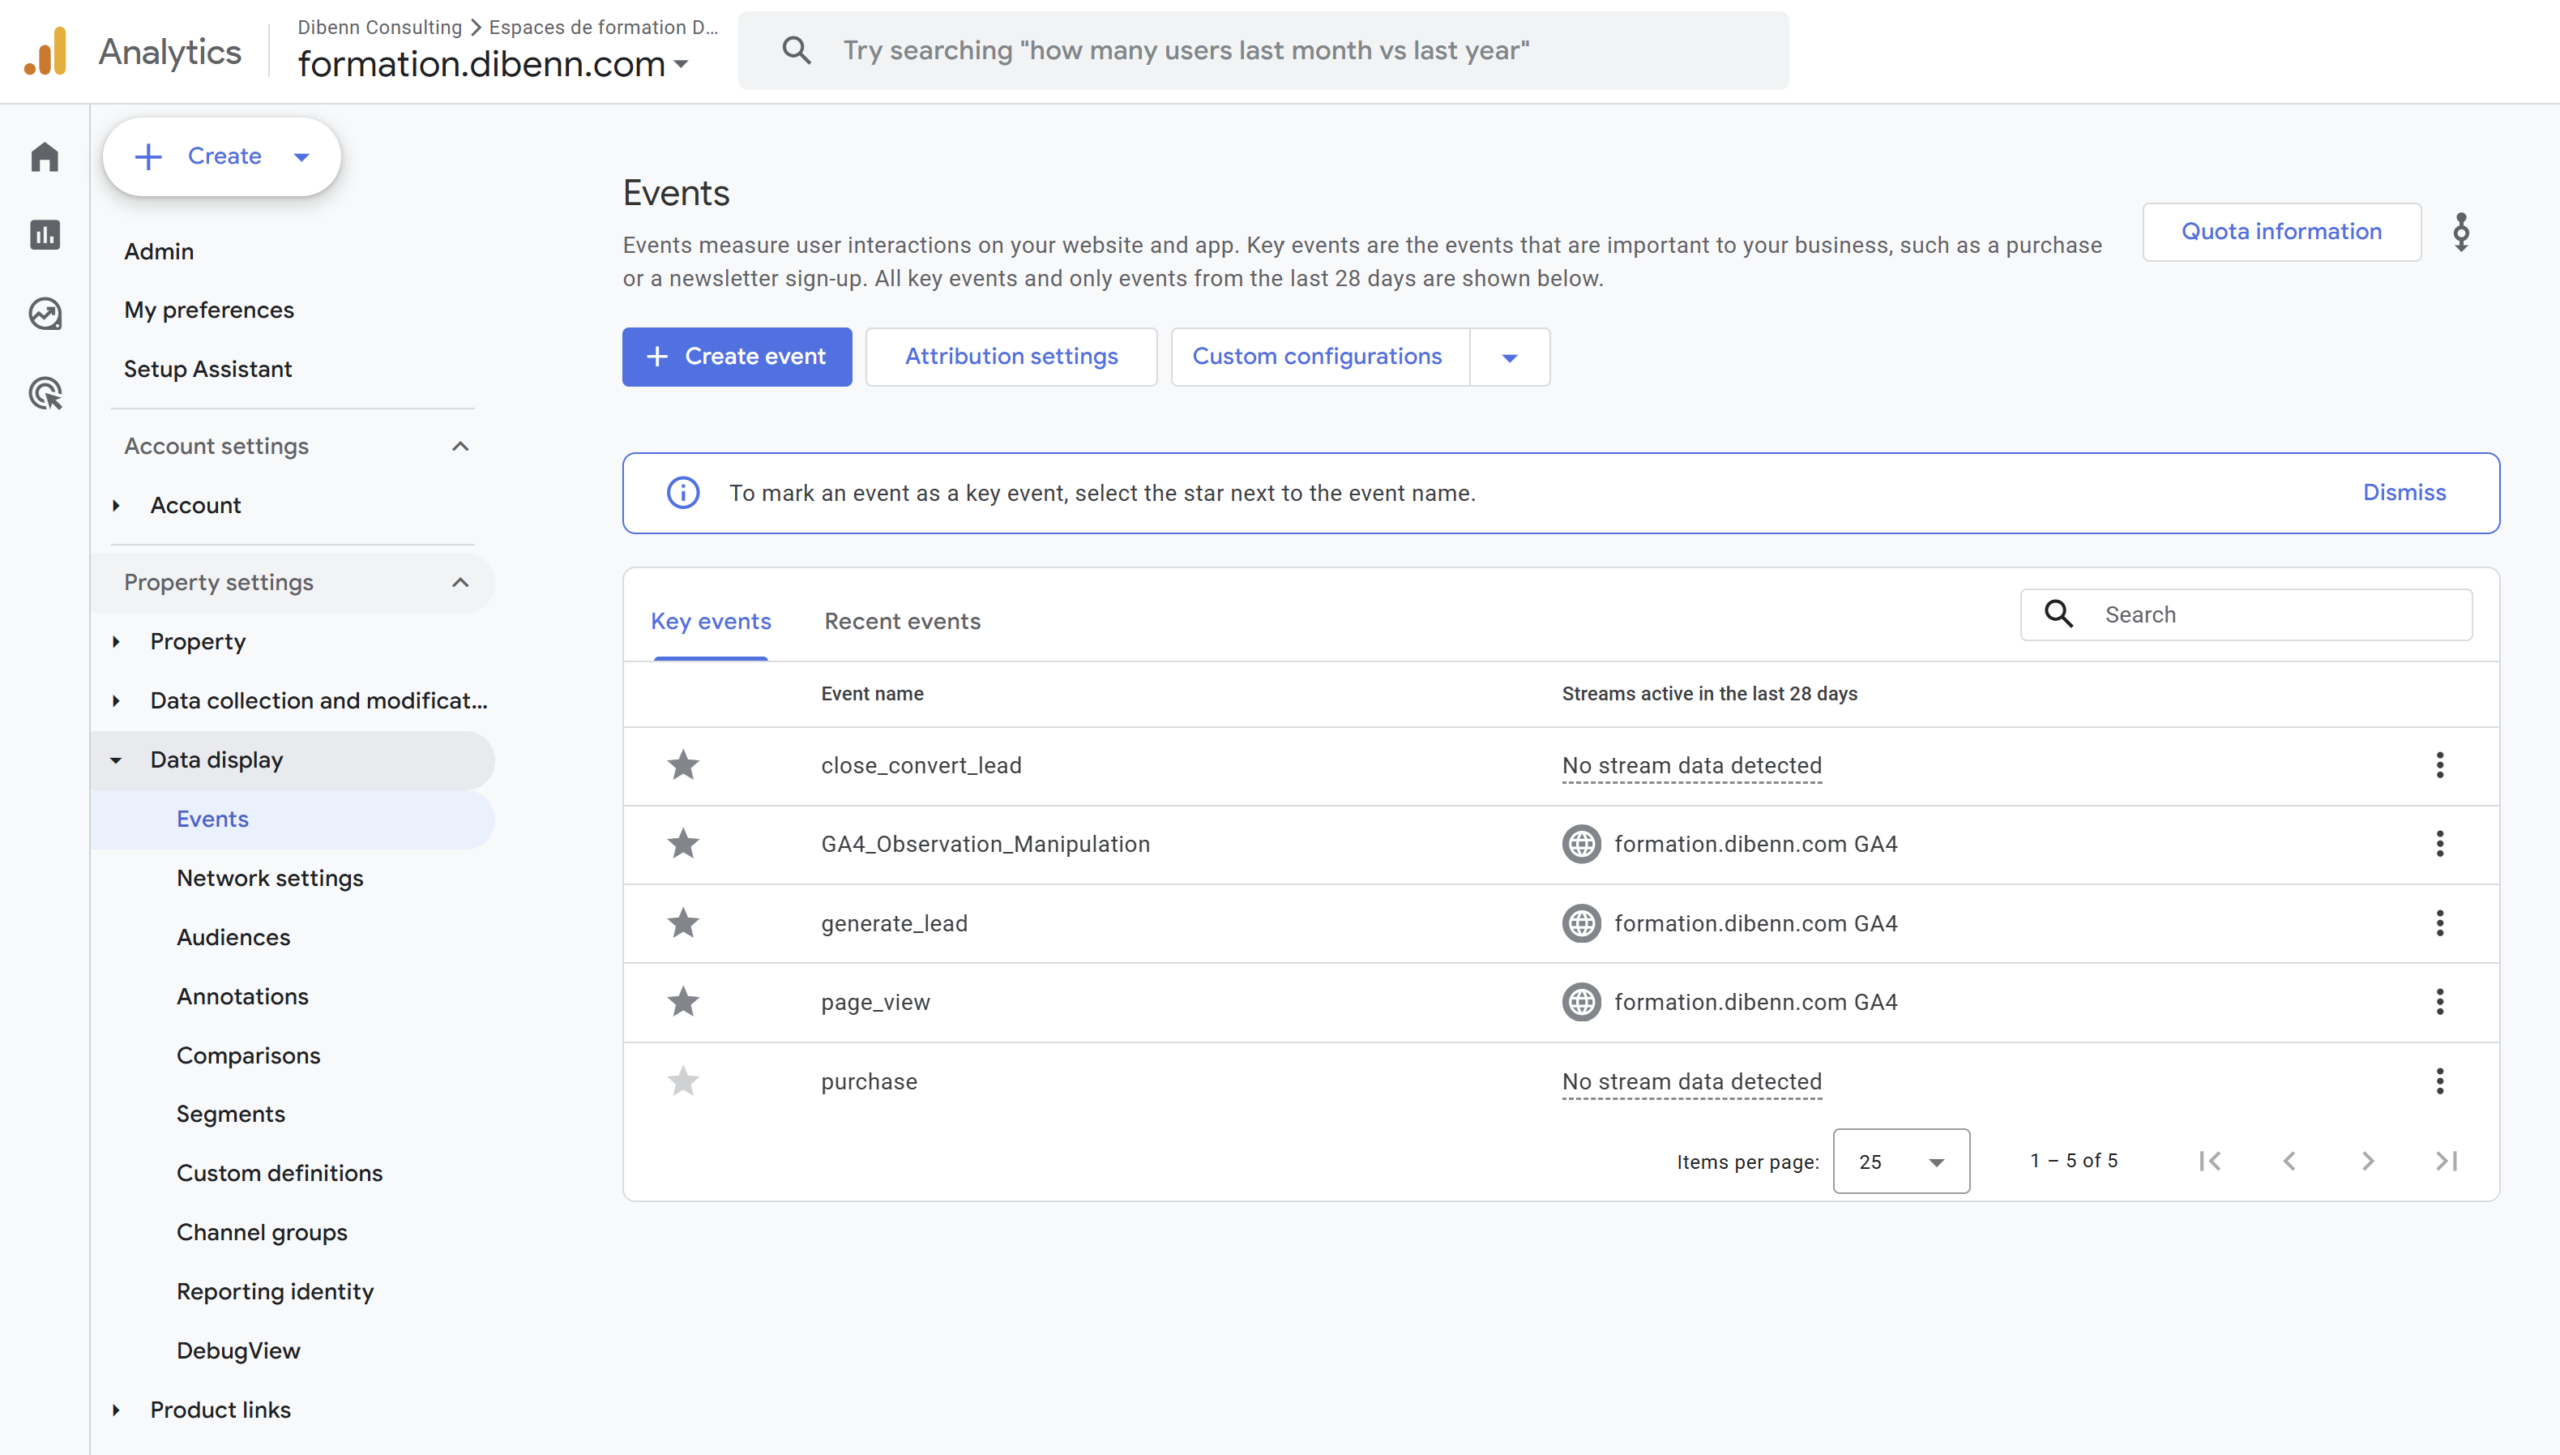Open Audiences in Data display menu

coord(233,937)
